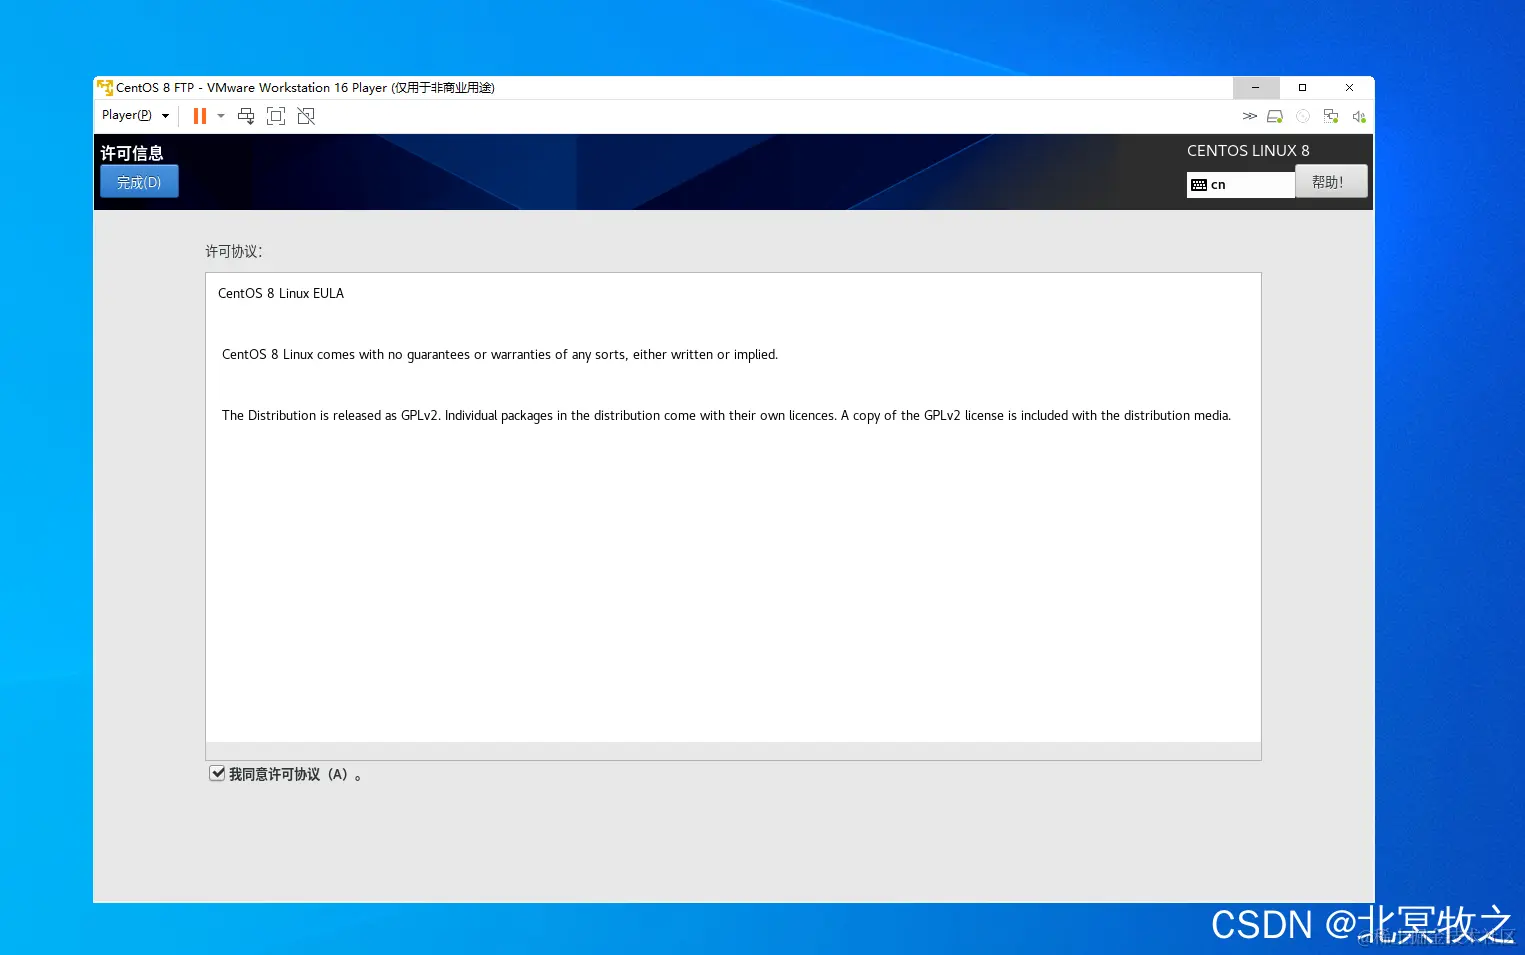Click the 'CentOS 8 Linux EULA' heading text

point(281,293)
